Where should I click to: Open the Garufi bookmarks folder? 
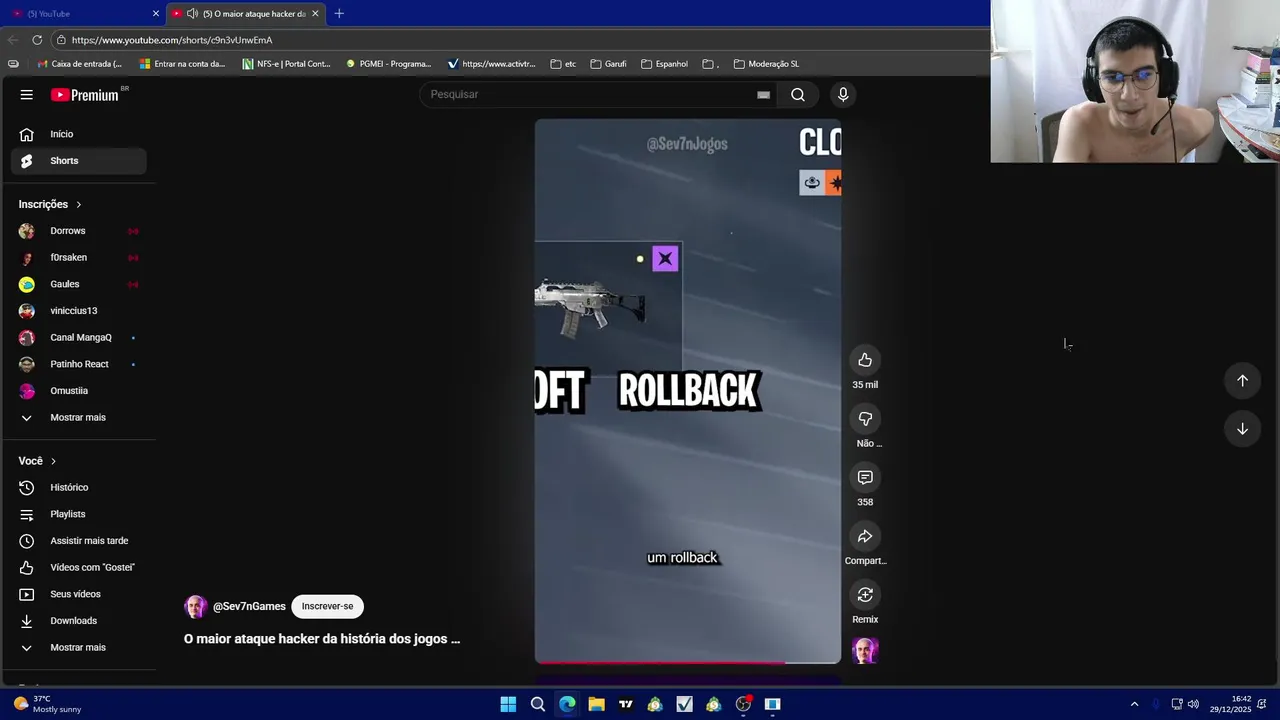[x=608, y=64]
